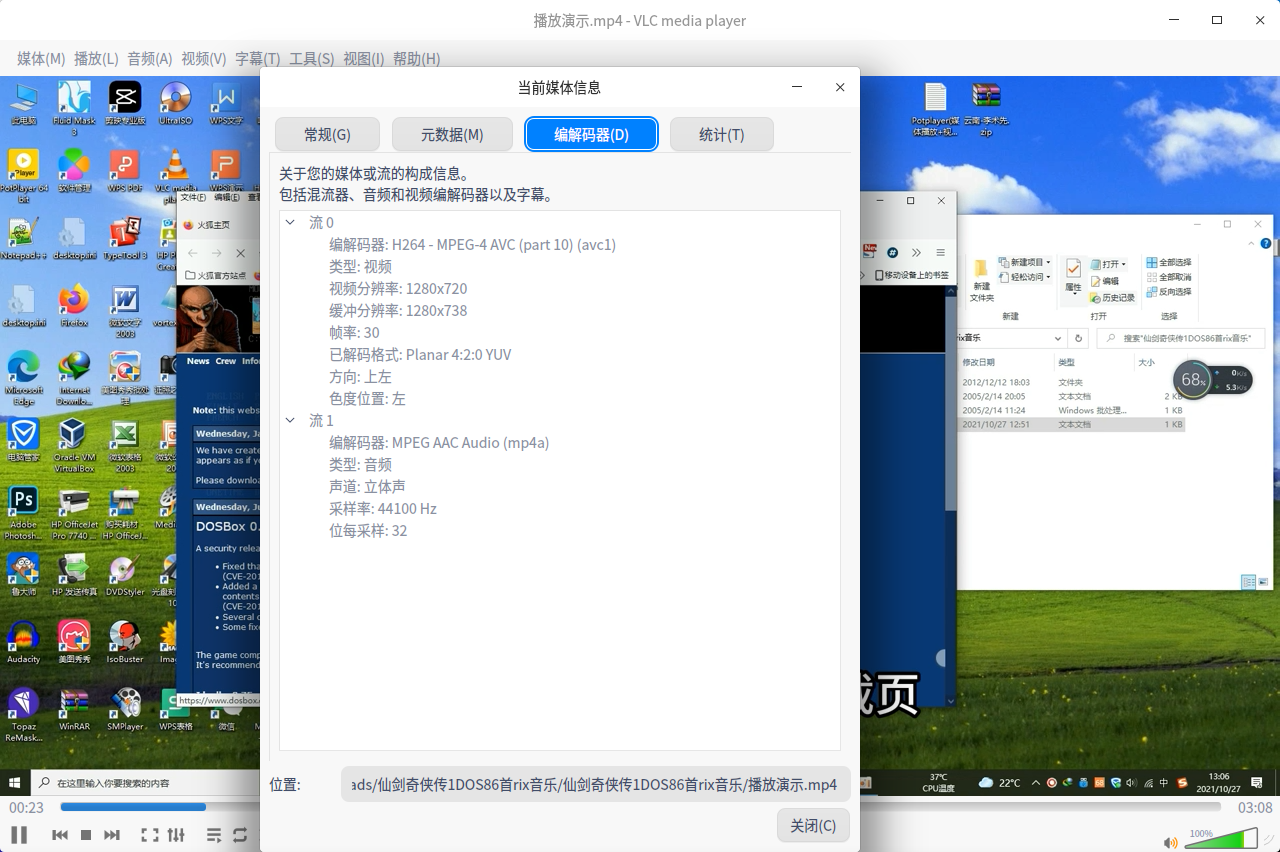Open the 媒体(M) menu

click(41, 59)
